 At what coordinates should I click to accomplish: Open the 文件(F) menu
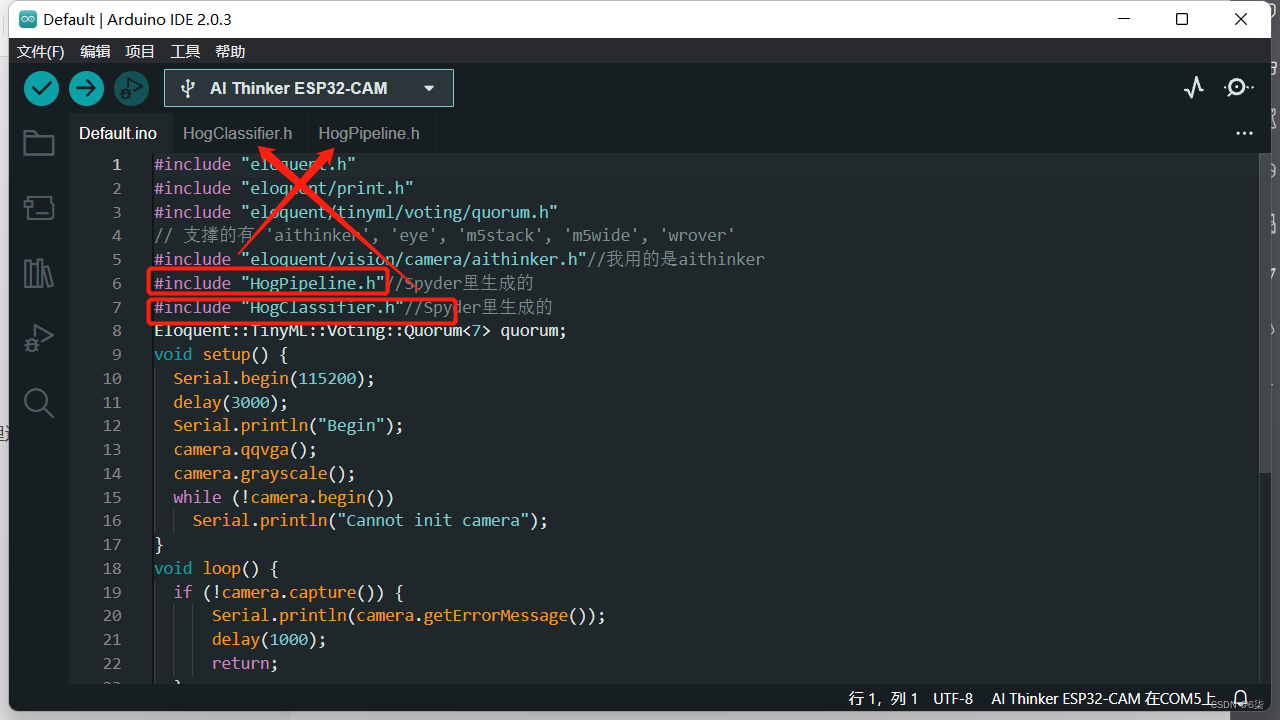click(41, 51)
